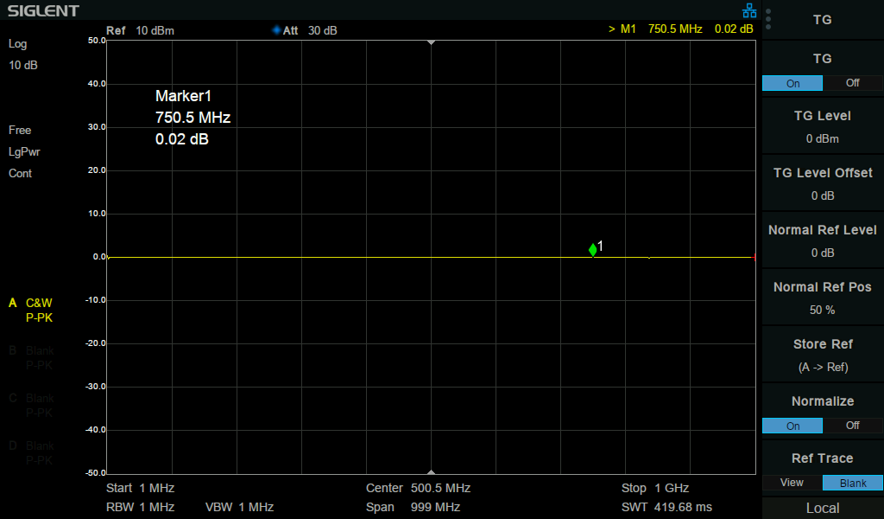Turn TG Off
Screen dimensions: 884x519
click(852, 83)
